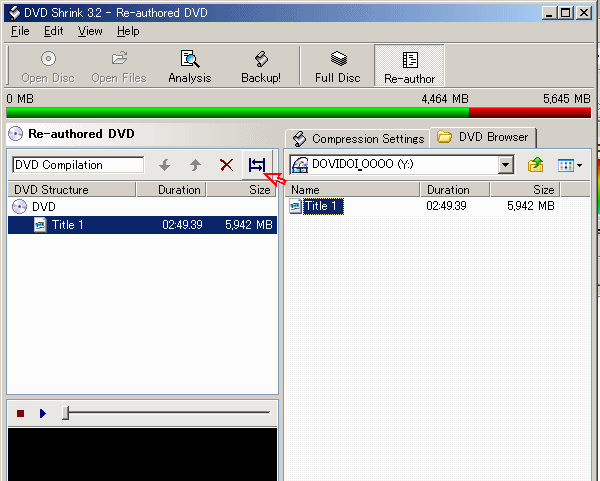Open the drive selection dropdown
Image resolution: width=600 pixels, height=481 pixels.
pyautogui.click(x=505, y=165)
